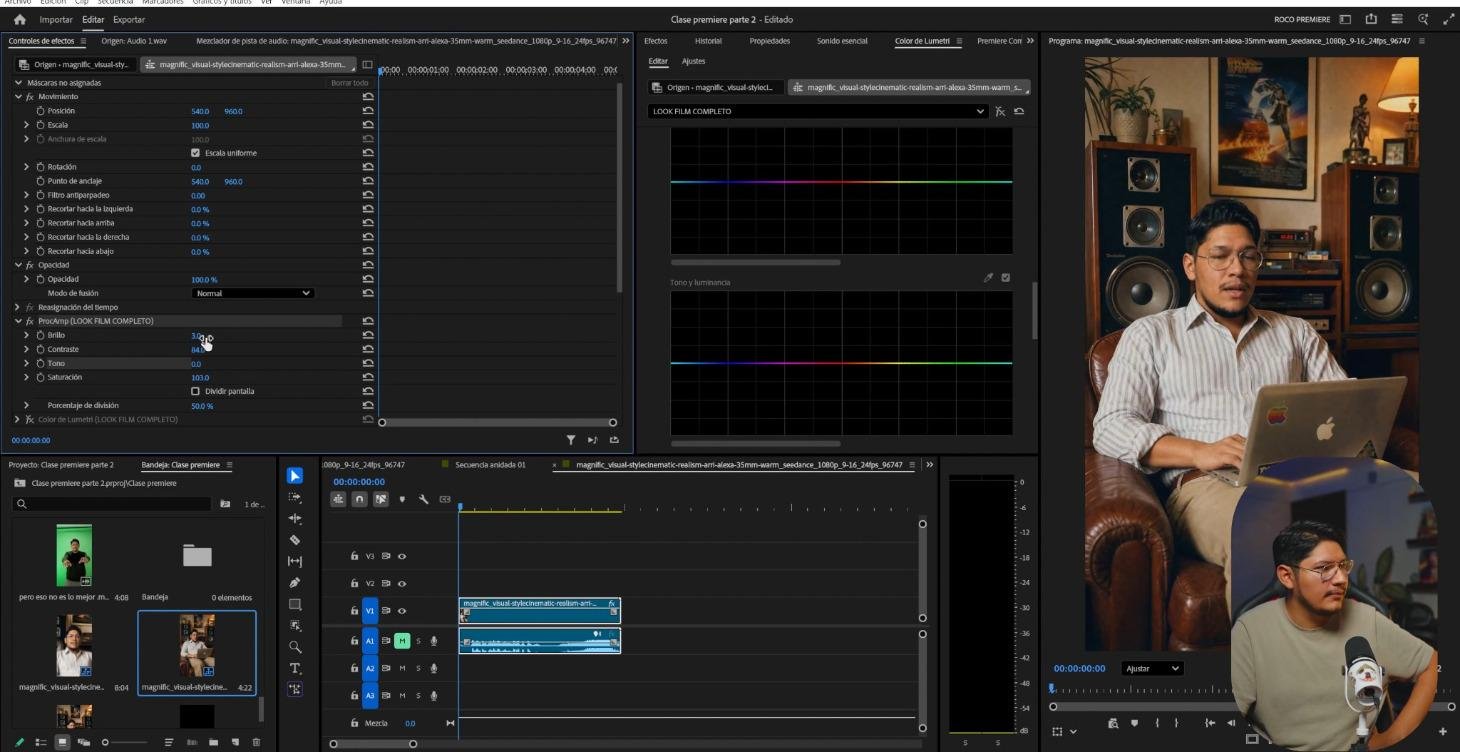Select the Type tool (T)
The width and height of the screenshot is (1460, 752).
(295, 668)
